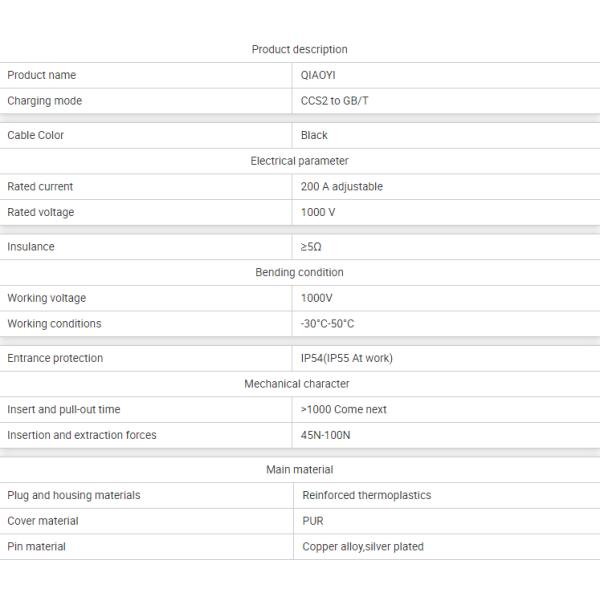
Task: Click the 45N-100N force value
Action: [326, 435]
